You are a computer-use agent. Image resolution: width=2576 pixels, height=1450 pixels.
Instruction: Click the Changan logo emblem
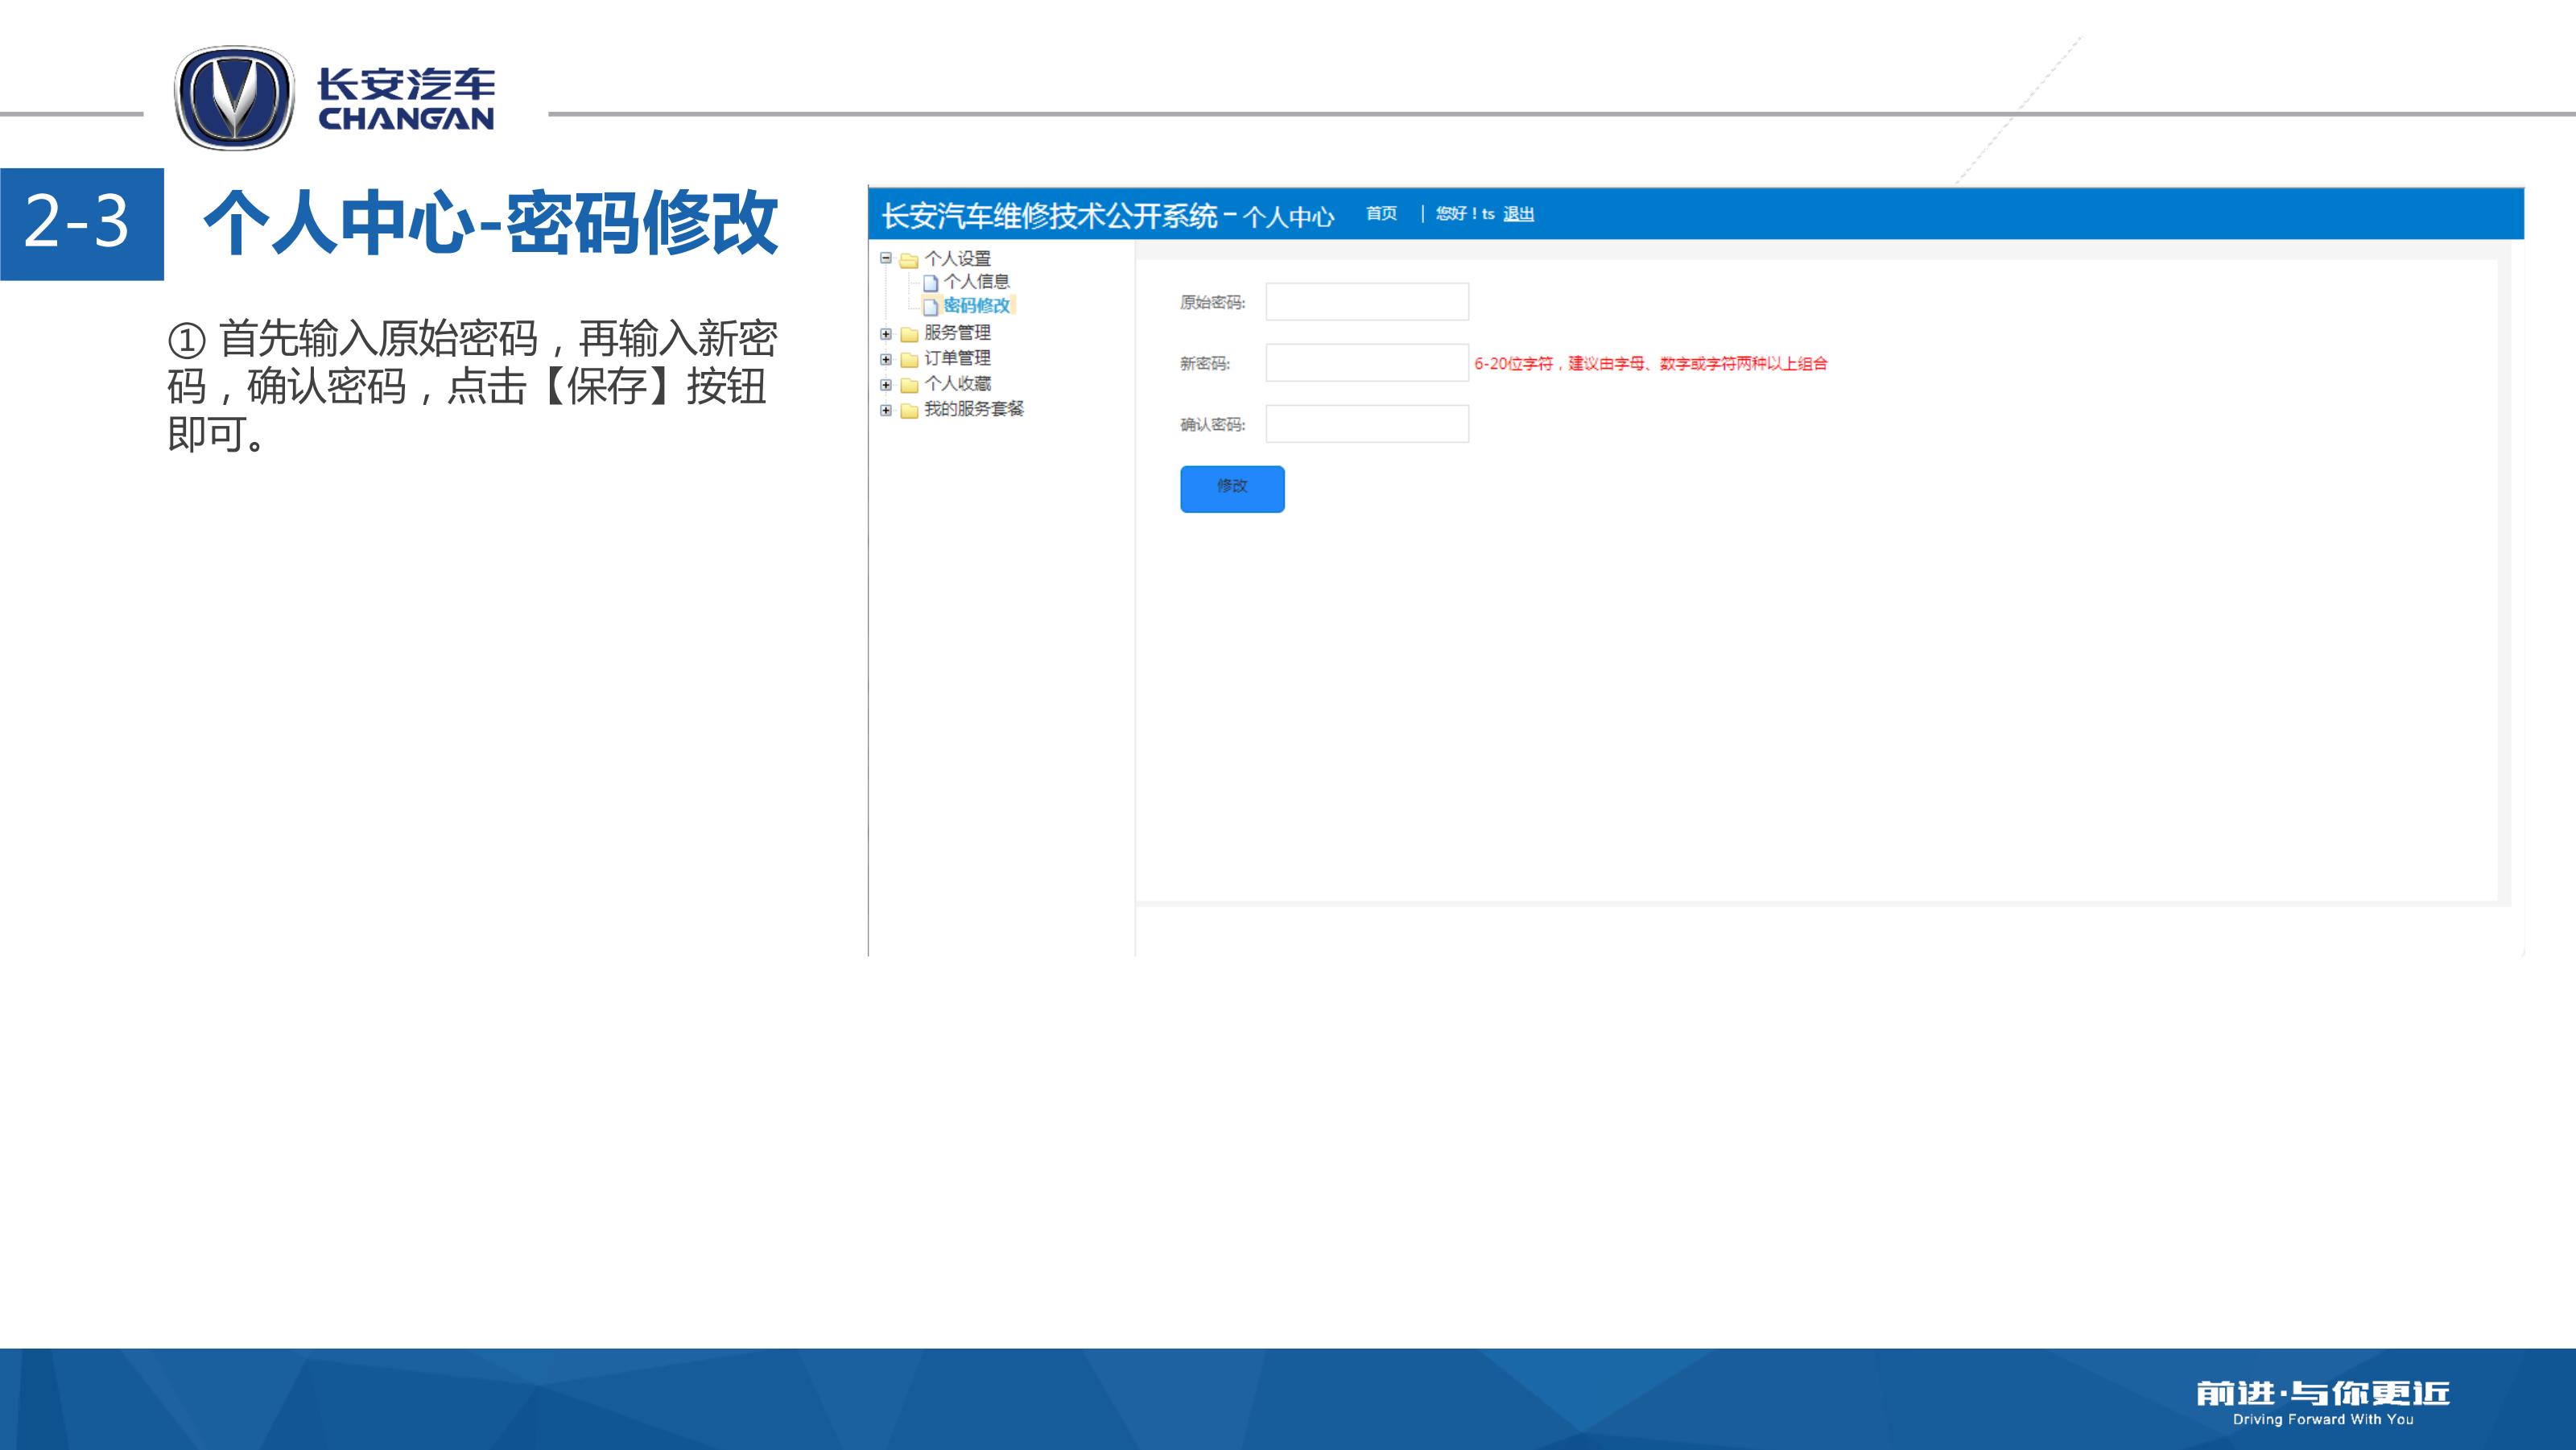coord(234,98)
